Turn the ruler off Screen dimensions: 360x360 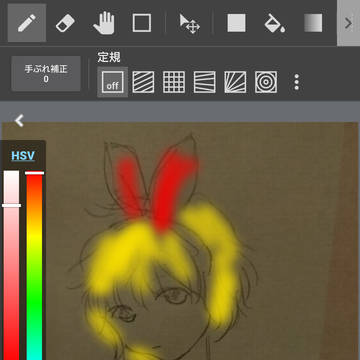112,82
